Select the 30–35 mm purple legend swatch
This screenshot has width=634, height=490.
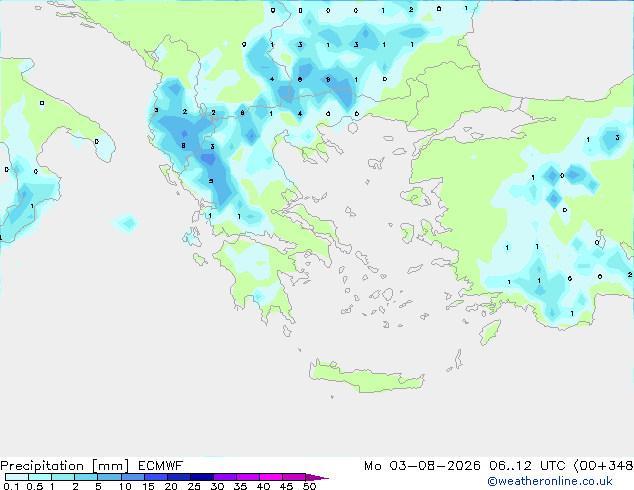click(x=224, y=477)
